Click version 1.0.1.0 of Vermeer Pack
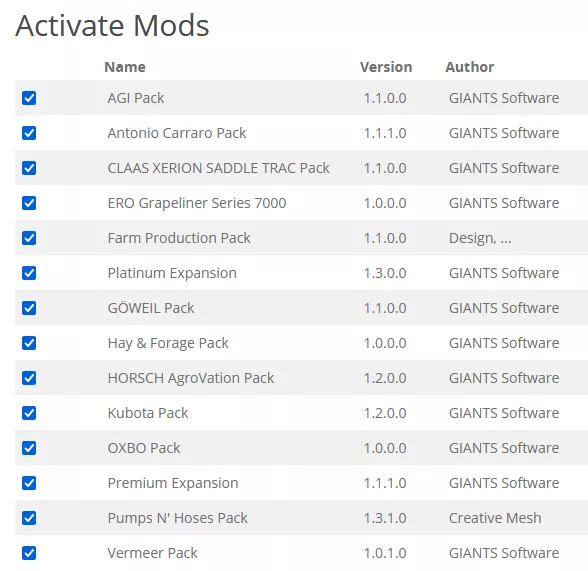Image resolution: width=588 pixels, height=571 pixels. pyautogui.click(x=385, y=553)
